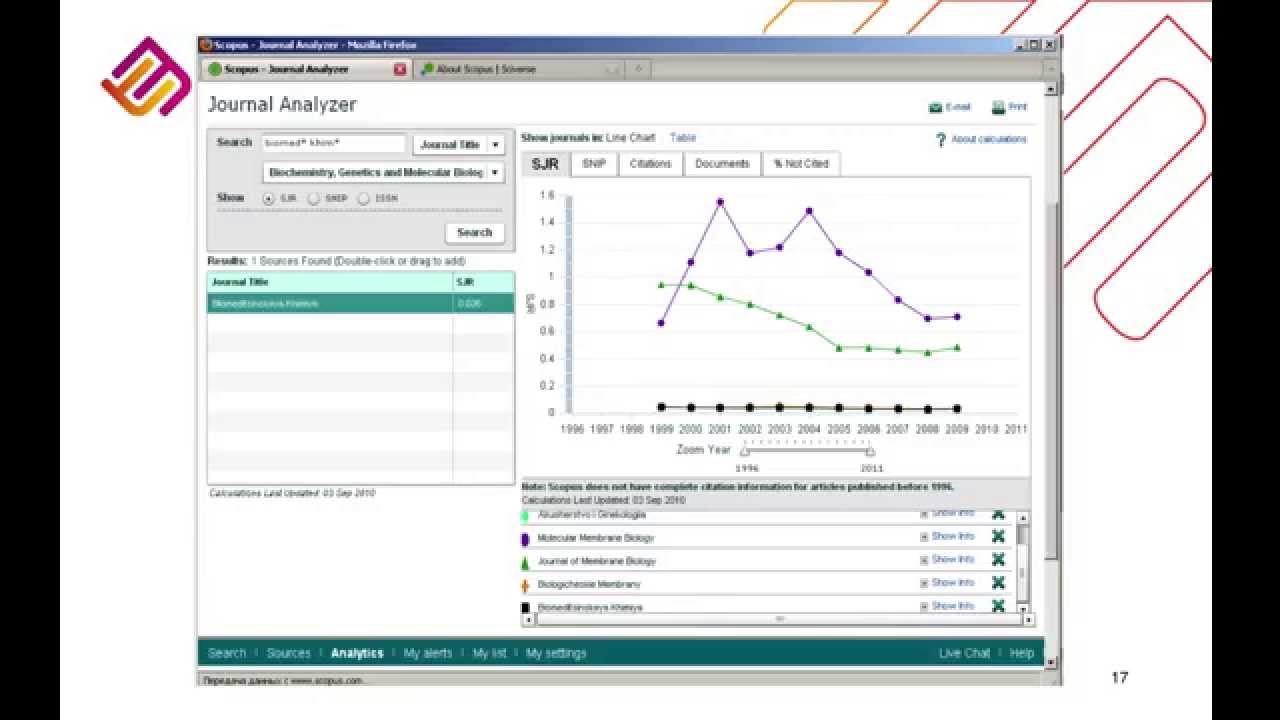Image resolution: width=1280 pixels, height=720 pixels.
Task: Click the About calculations question mark icon
Action: 940,140
